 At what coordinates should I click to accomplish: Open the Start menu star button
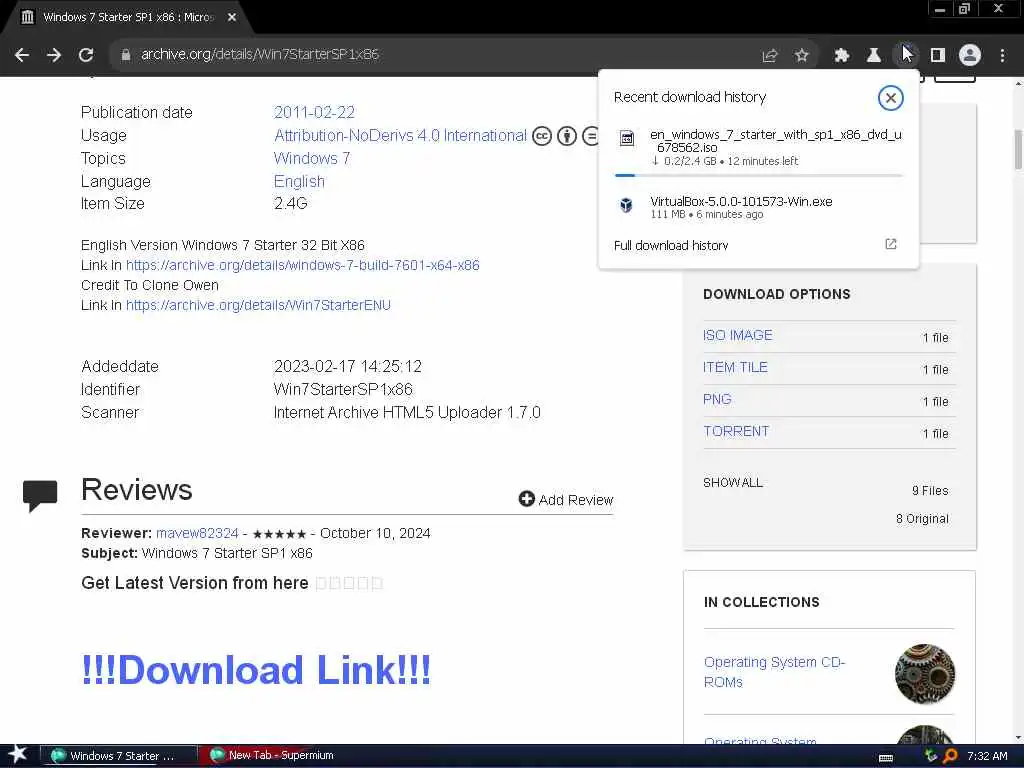[18, 754]
